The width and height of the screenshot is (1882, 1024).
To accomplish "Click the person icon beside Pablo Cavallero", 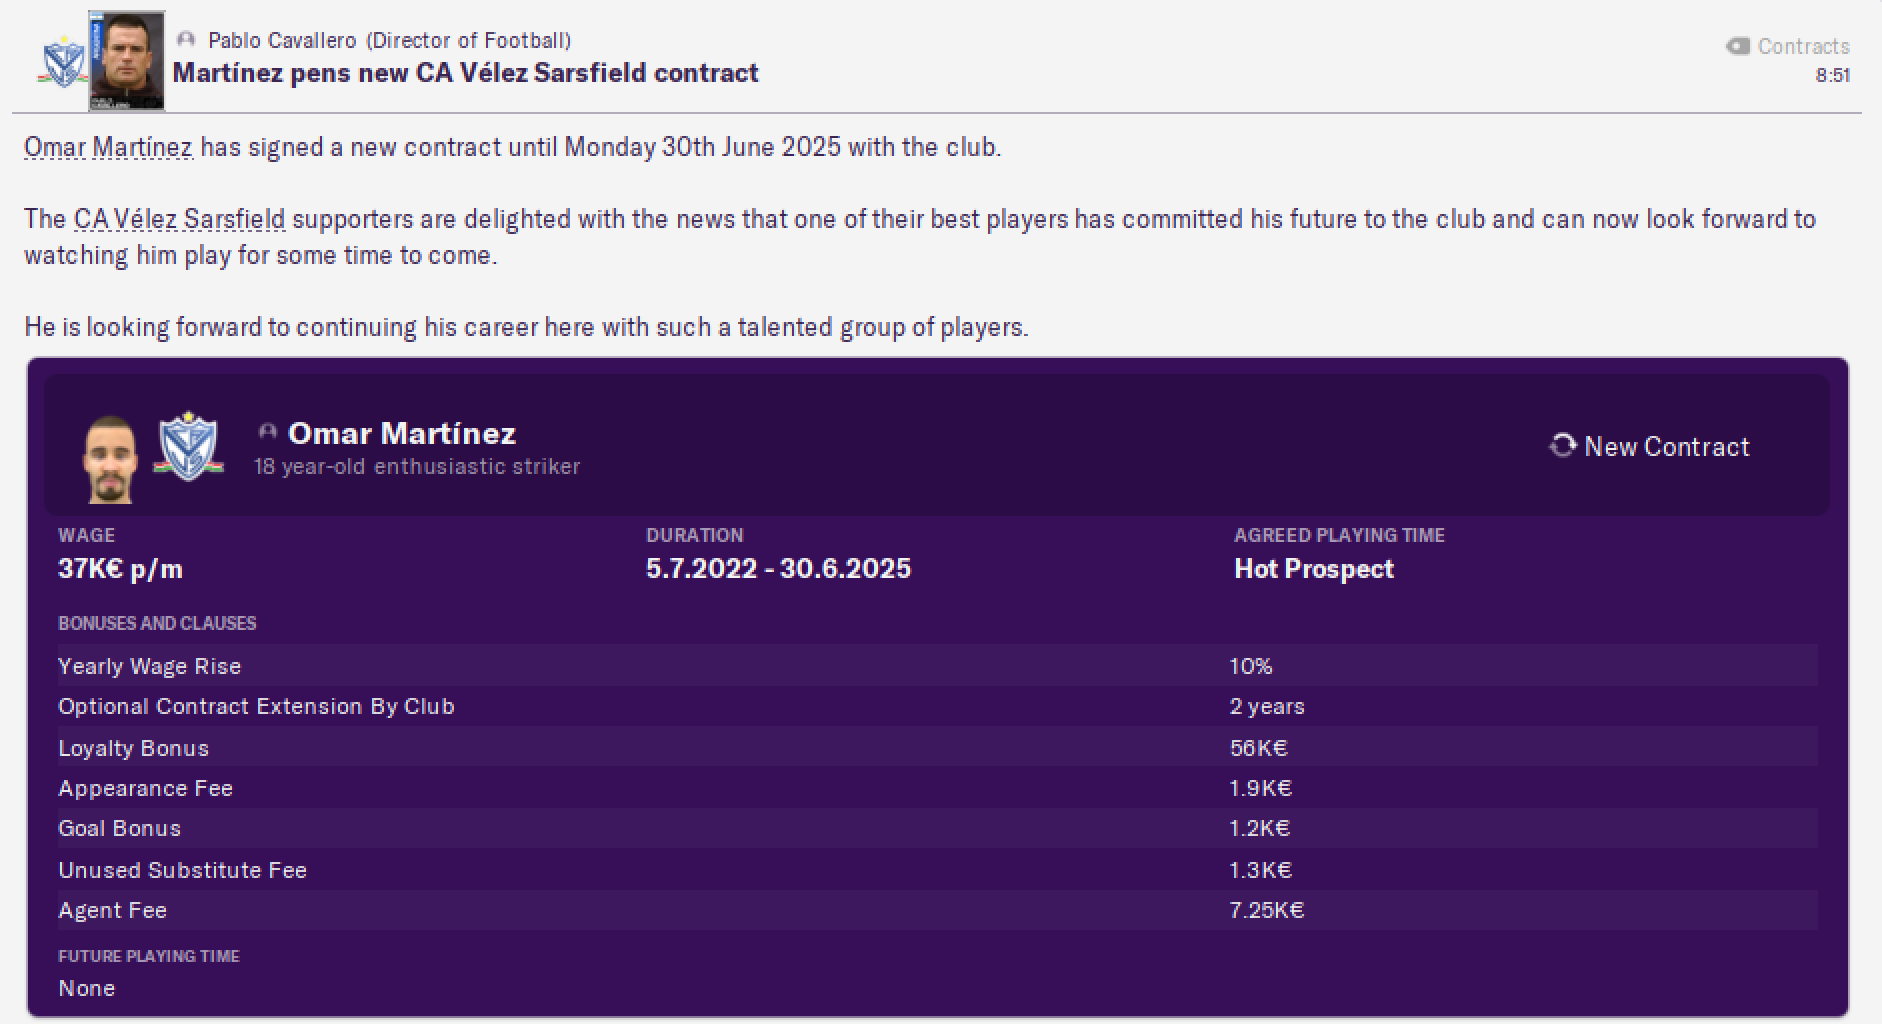I will (x=185, y=40).
